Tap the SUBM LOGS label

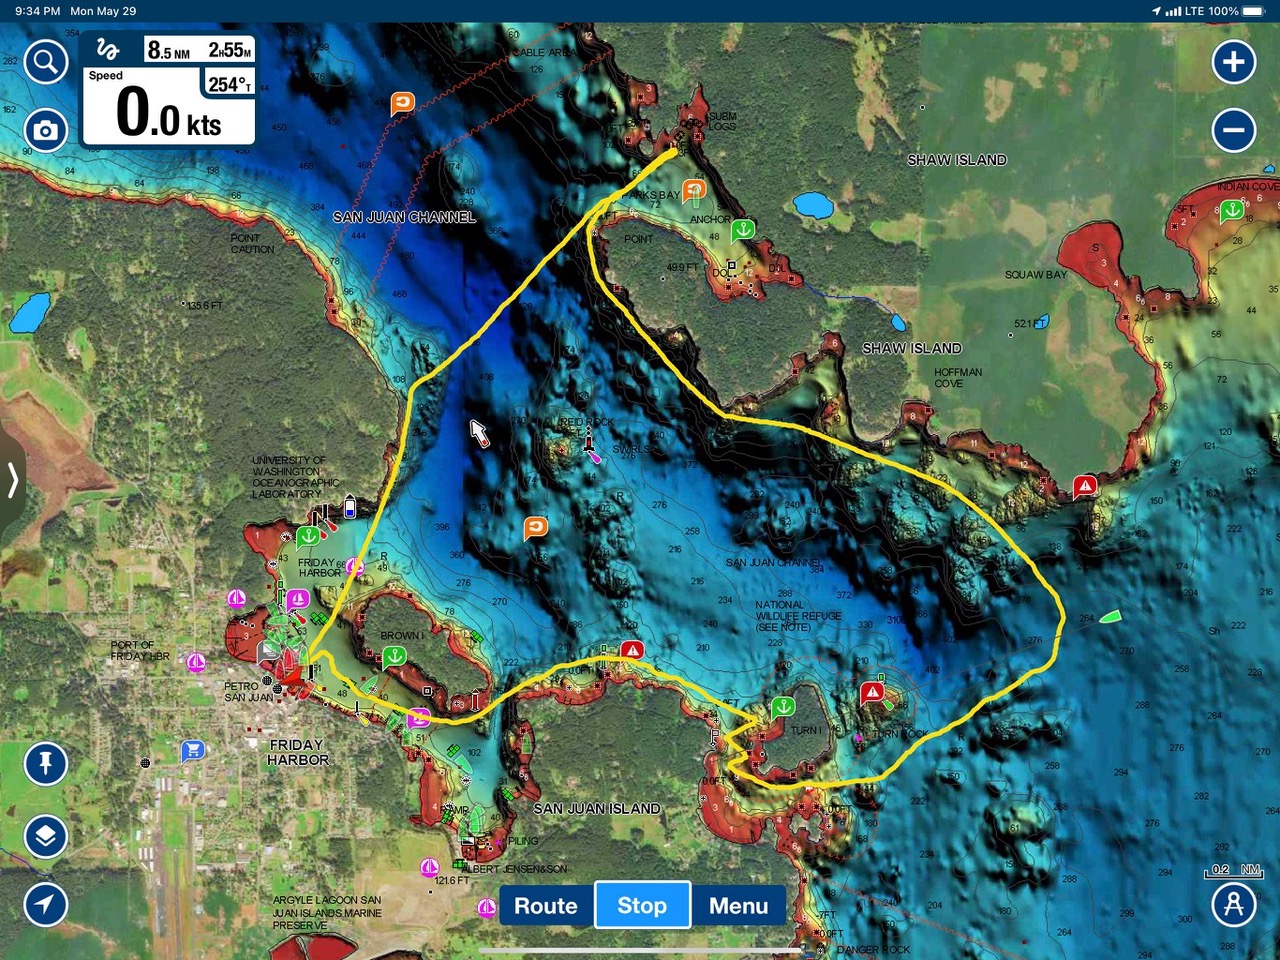coord(722,122)
